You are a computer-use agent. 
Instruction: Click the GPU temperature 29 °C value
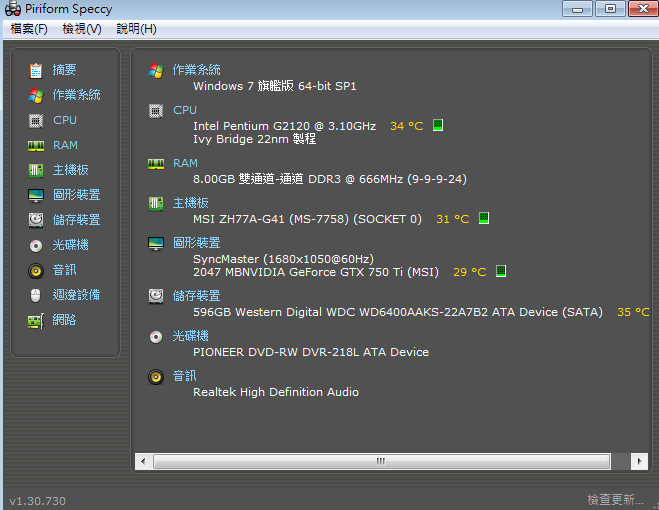click(x=470, y=272)
